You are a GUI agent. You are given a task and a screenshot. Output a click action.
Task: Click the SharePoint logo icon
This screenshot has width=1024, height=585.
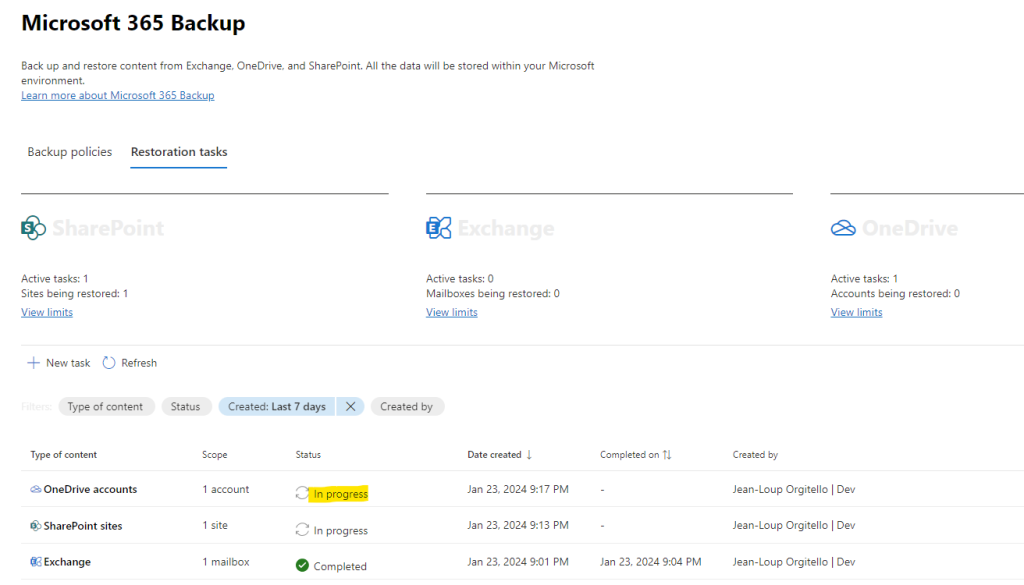(33, 228)
